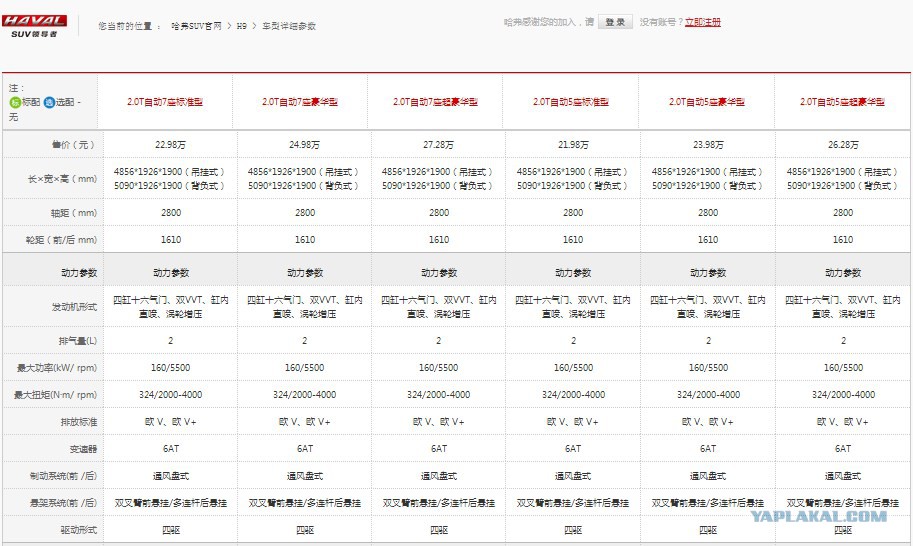Select the 2.0T自动5座豪华型 column header

click(707, 102)
